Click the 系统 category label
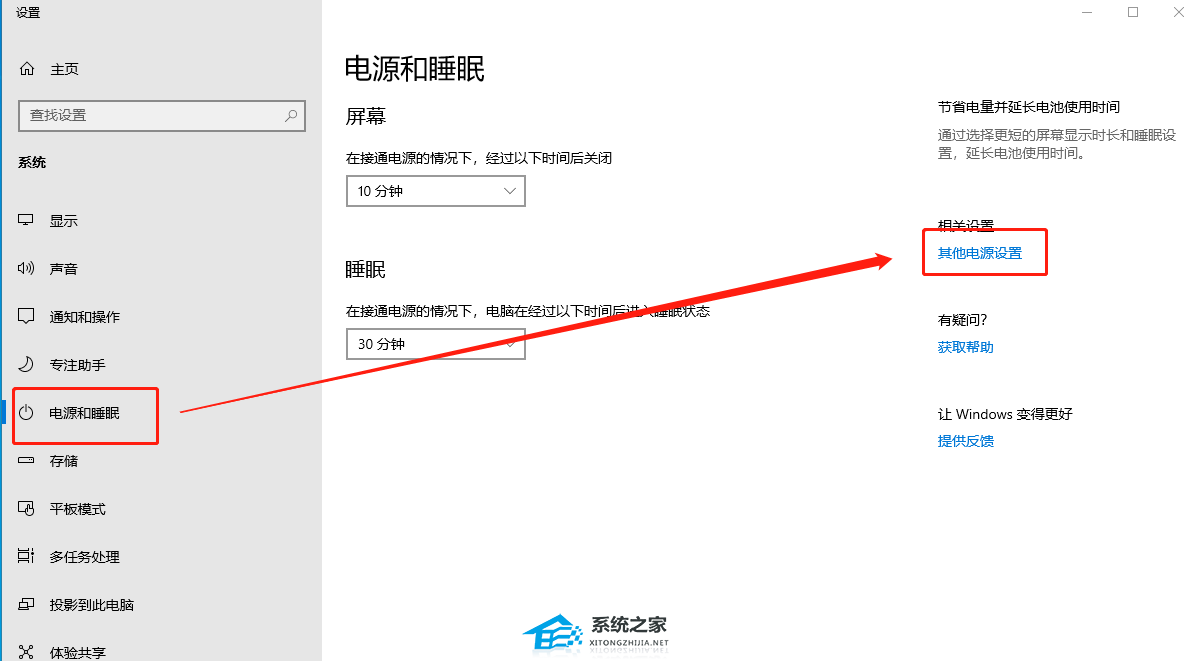1197x661 pixels. [x=32, y=162]
